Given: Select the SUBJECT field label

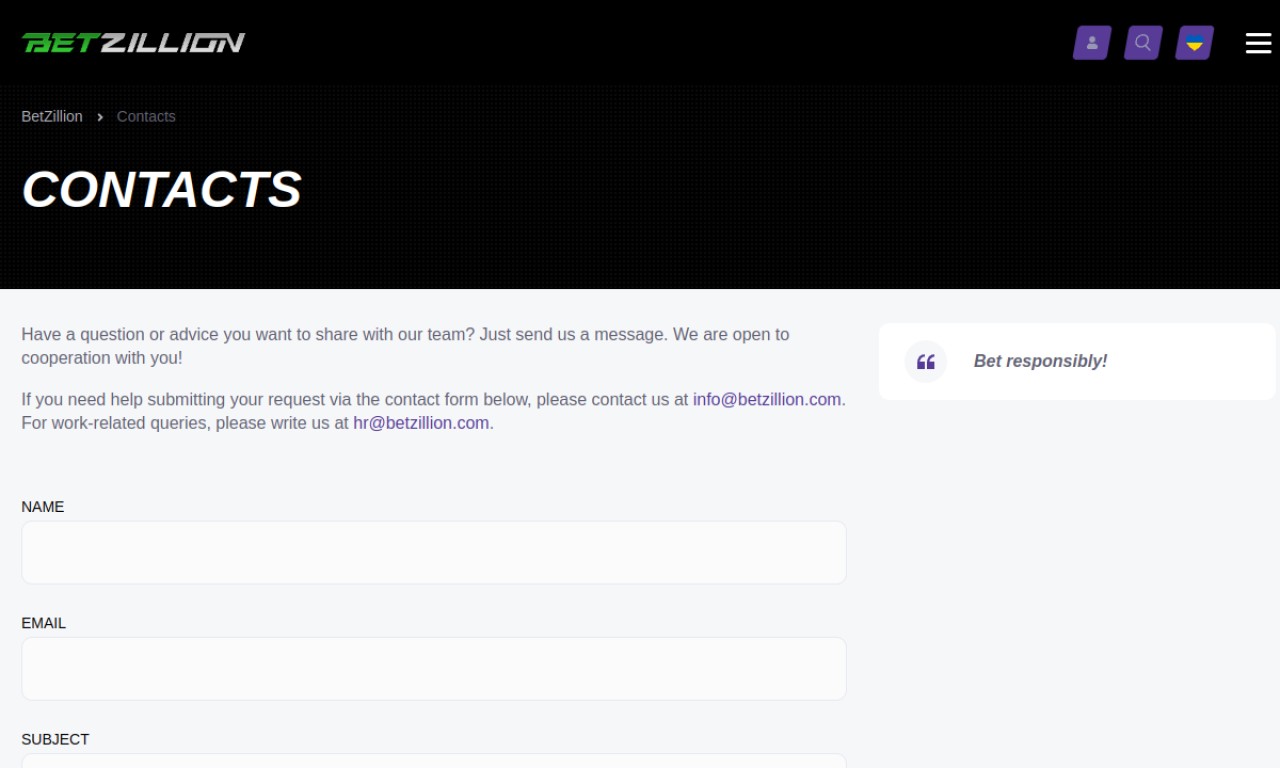Looking at the screenshot, I should coord(55,739).
